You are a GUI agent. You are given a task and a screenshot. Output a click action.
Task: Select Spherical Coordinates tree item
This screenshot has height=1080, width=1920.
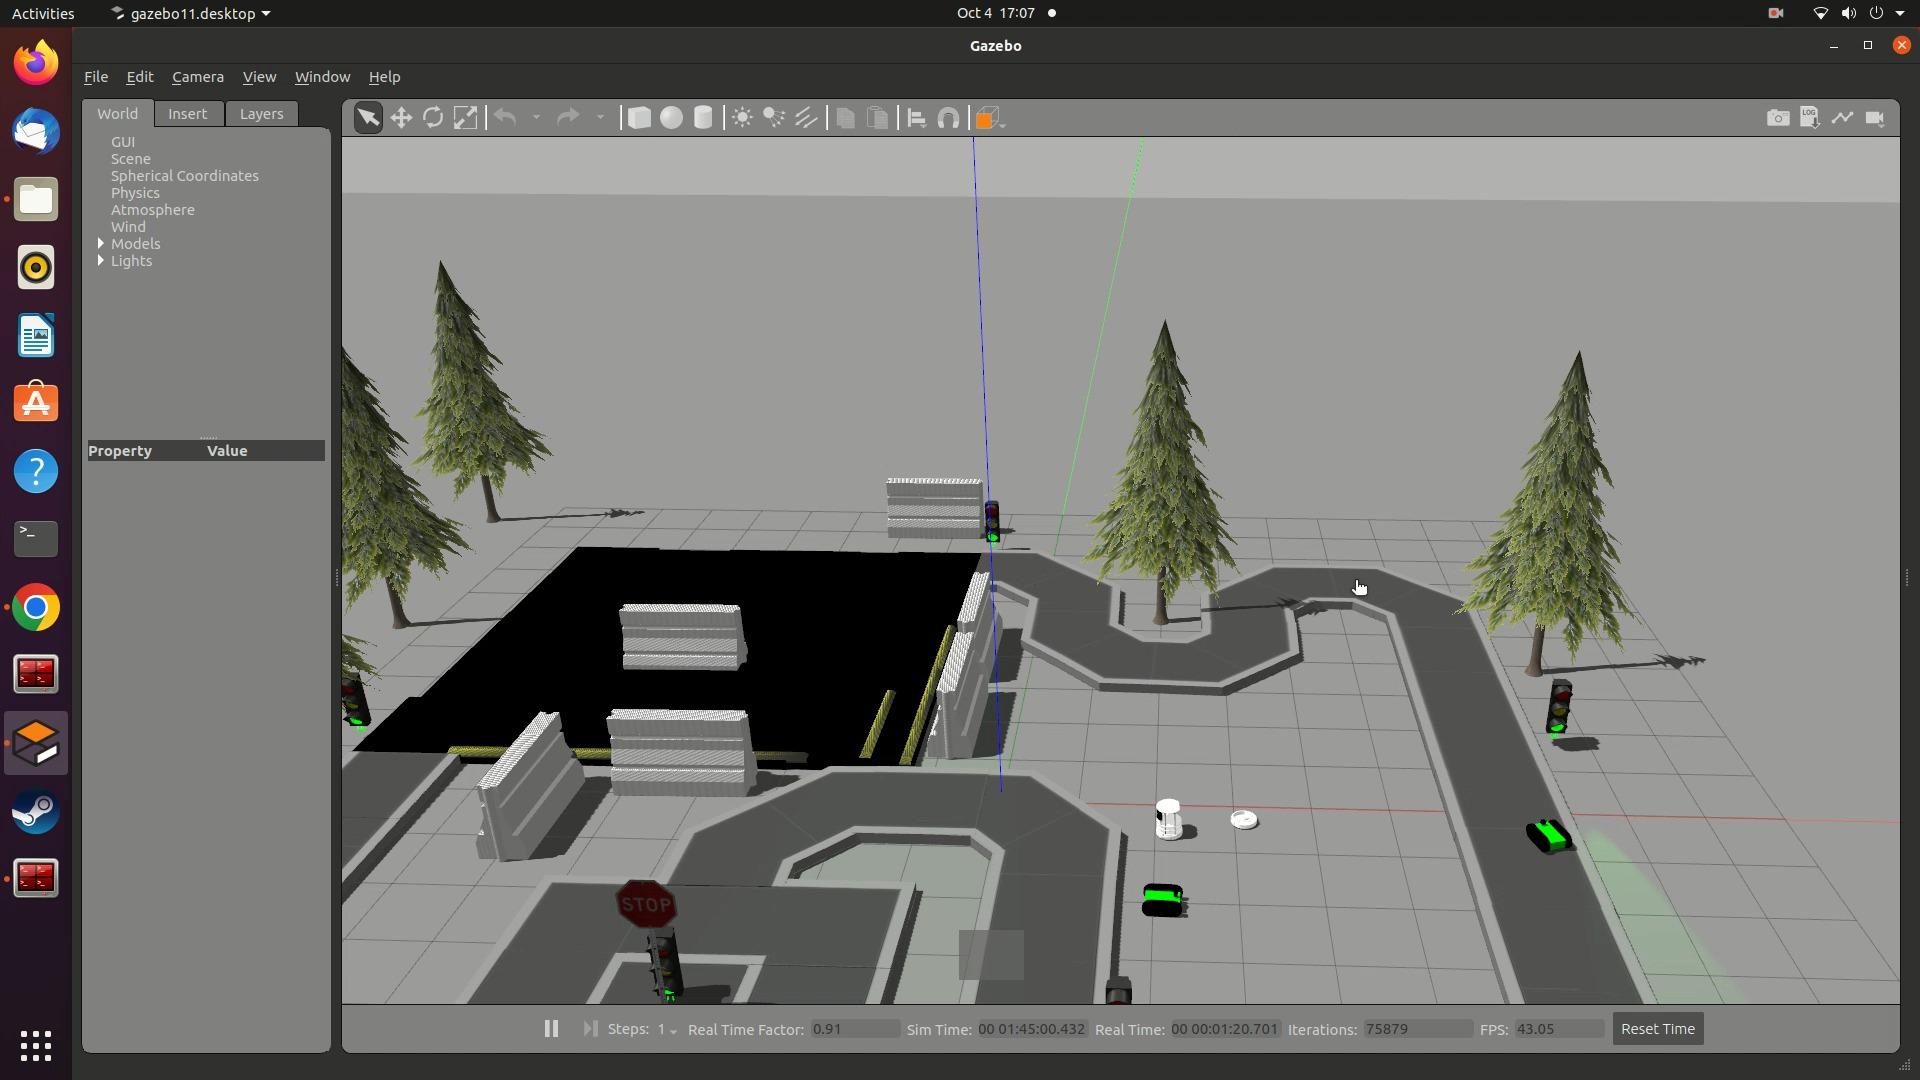(x=184, y=176)
